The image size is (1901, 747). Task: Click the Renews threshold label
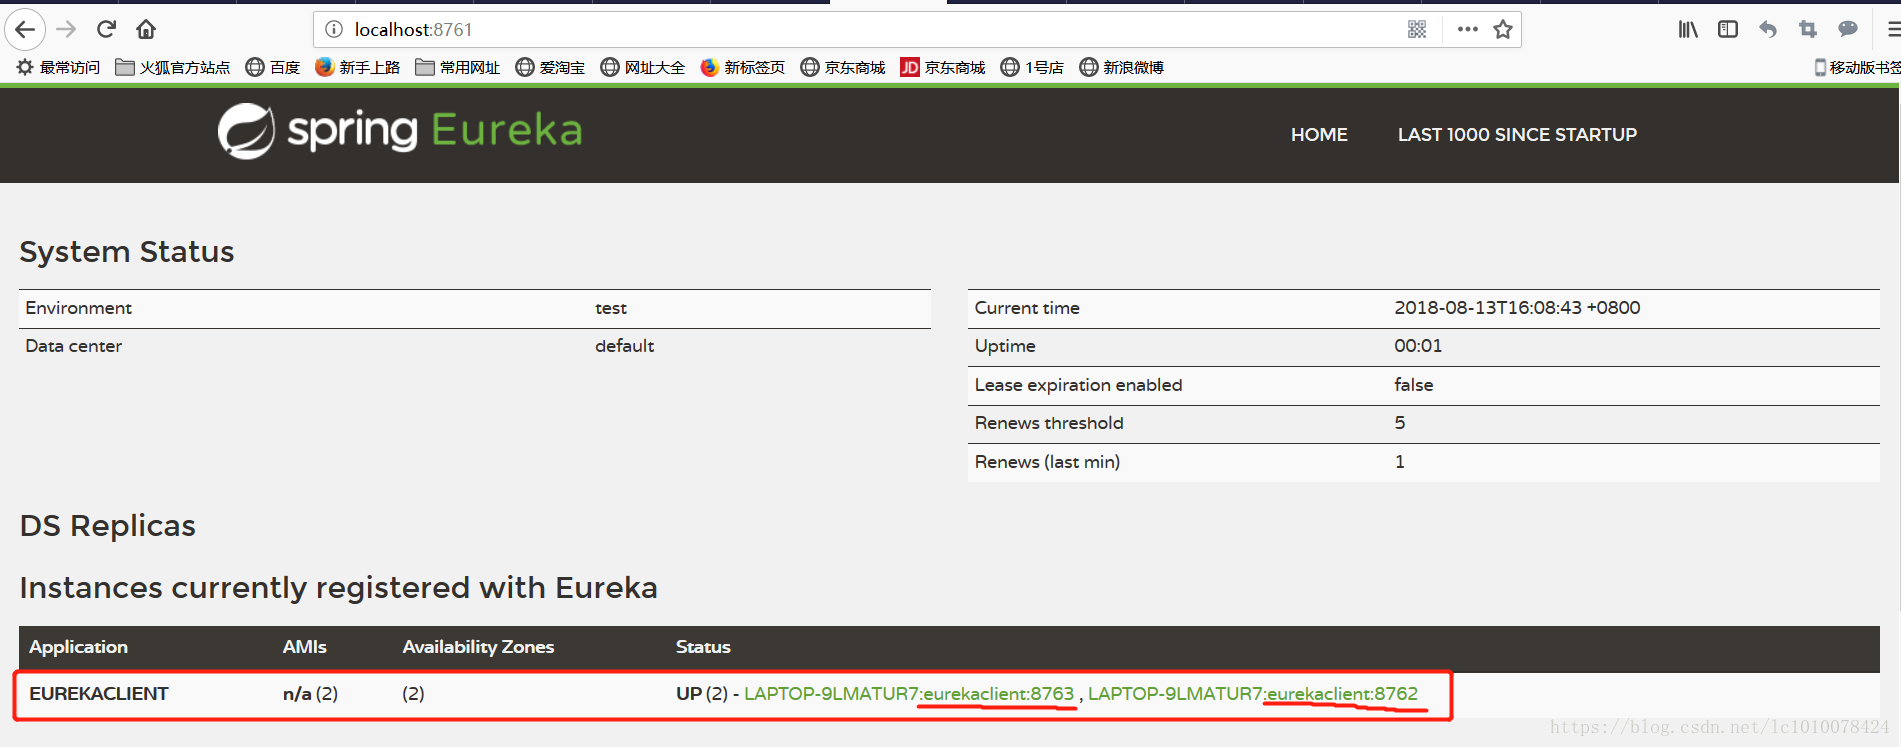click(x=1049, y=423)
